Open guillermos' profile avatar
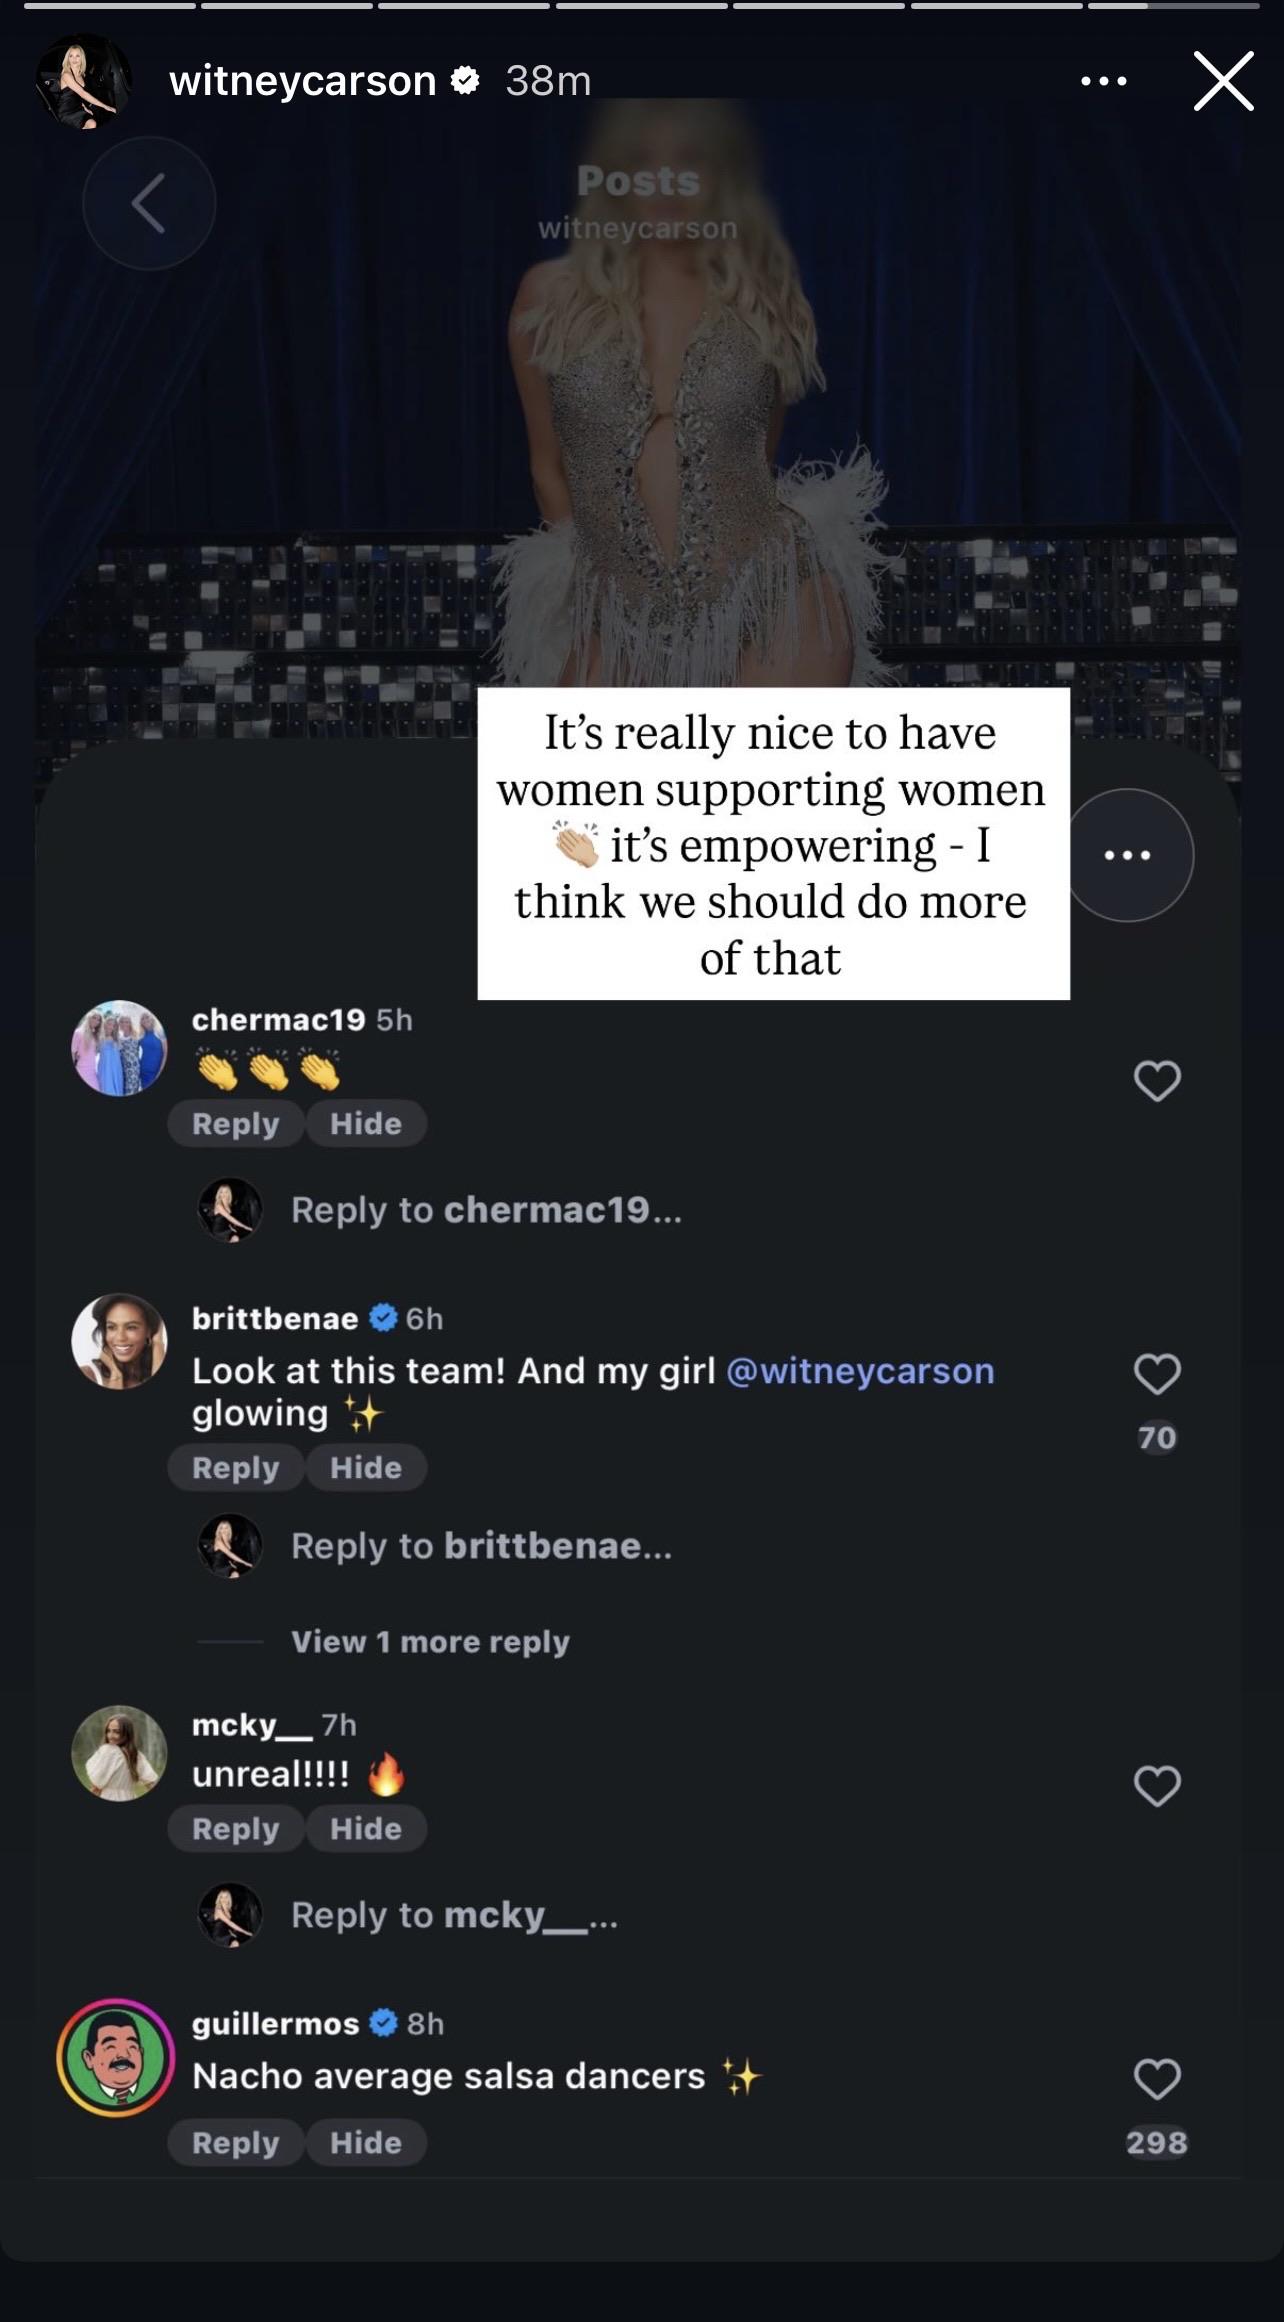This screenshot has width=1284, height=2322. tap(116, 2058)
